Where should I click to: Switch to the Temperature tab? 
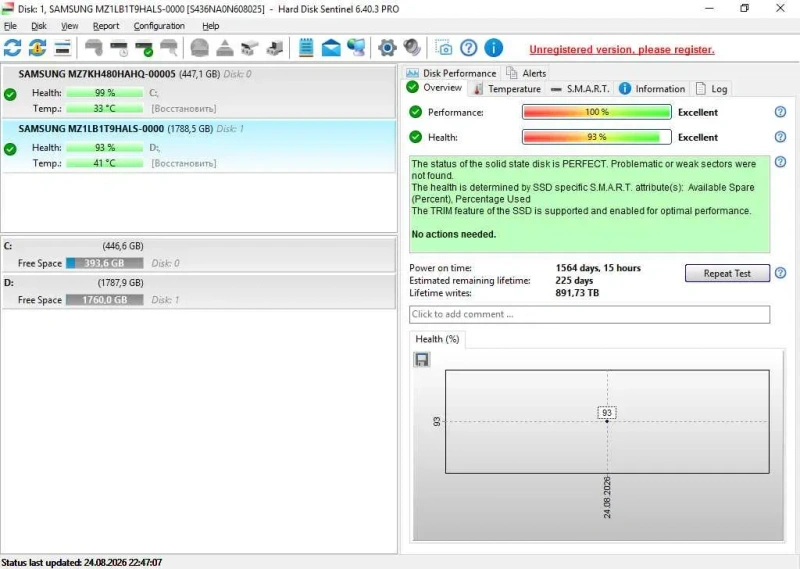pyautogui.click(x=507, y=89)
